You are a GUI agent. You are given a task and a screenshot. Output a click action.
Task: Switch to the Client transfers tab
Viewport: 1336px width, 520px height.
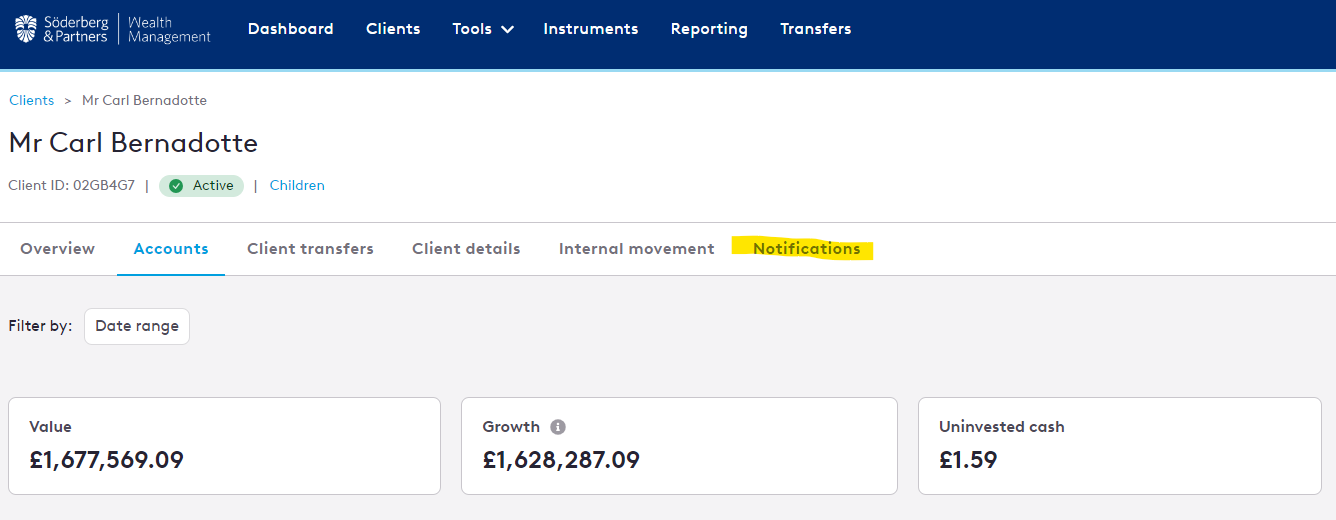(310, 249)
